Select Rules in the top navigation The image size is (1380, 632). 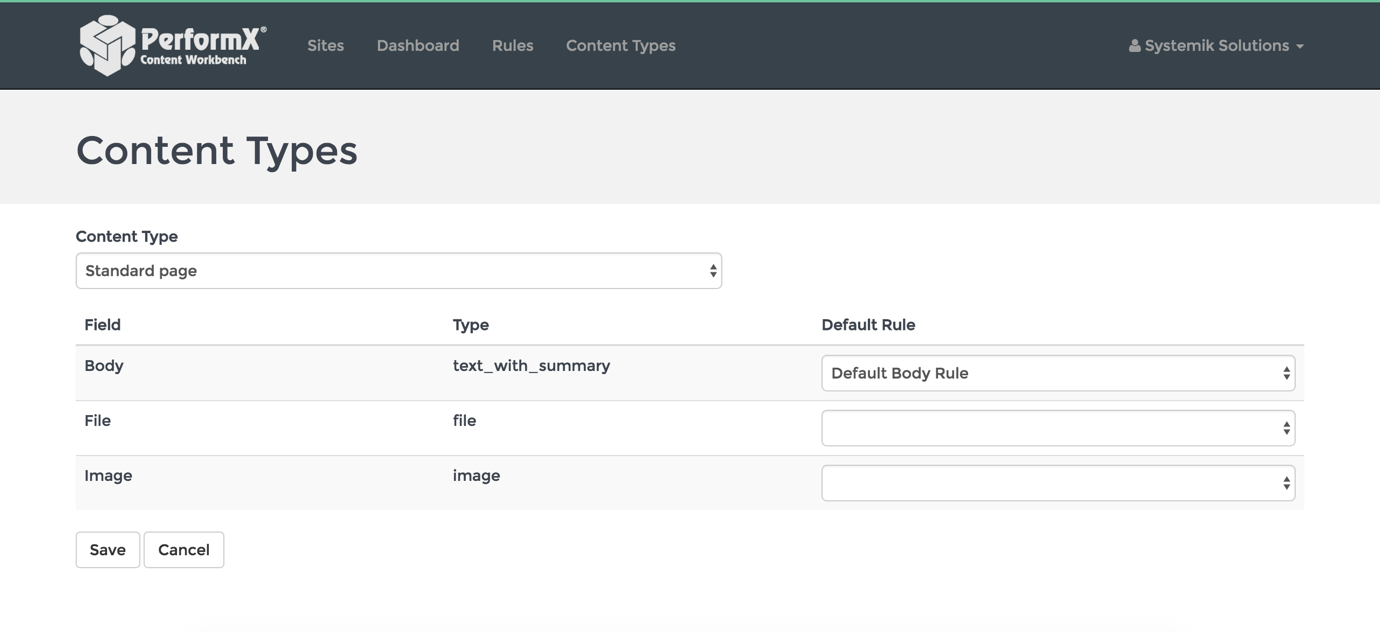512,45
